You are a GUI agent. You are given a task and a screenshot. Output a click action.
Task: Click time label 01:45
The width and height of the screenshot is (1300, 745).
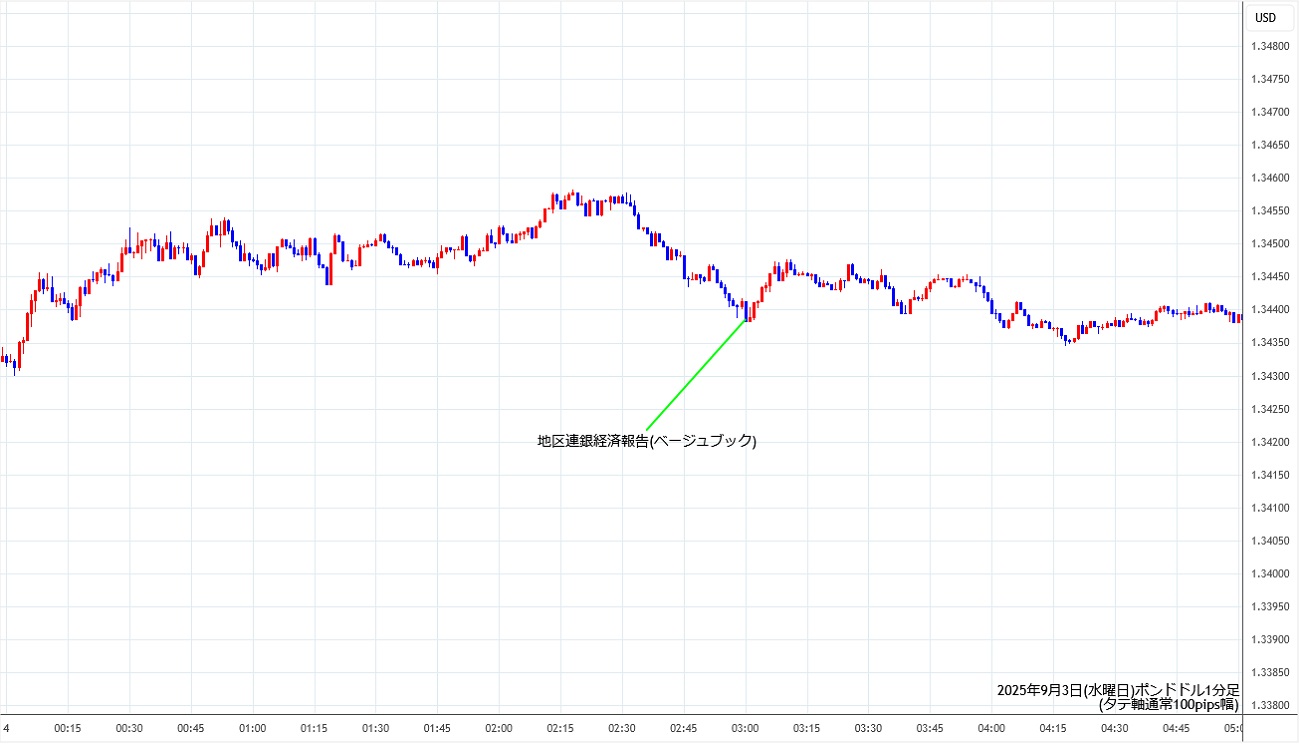pyautogui.click(x=437, y=729)
